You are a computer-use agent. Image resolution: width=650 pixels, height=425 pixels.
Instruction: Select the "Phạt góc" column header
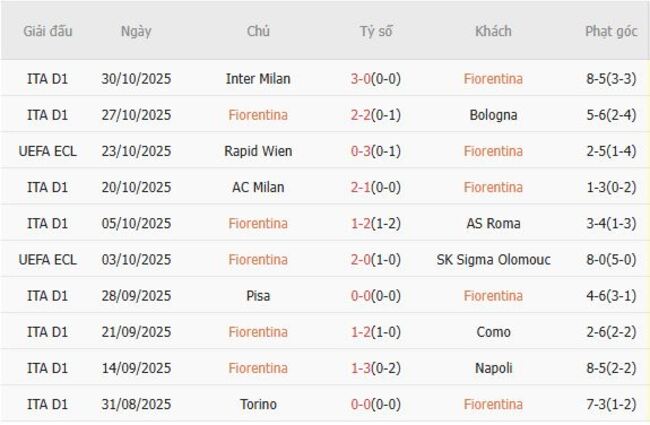(611, 31)
